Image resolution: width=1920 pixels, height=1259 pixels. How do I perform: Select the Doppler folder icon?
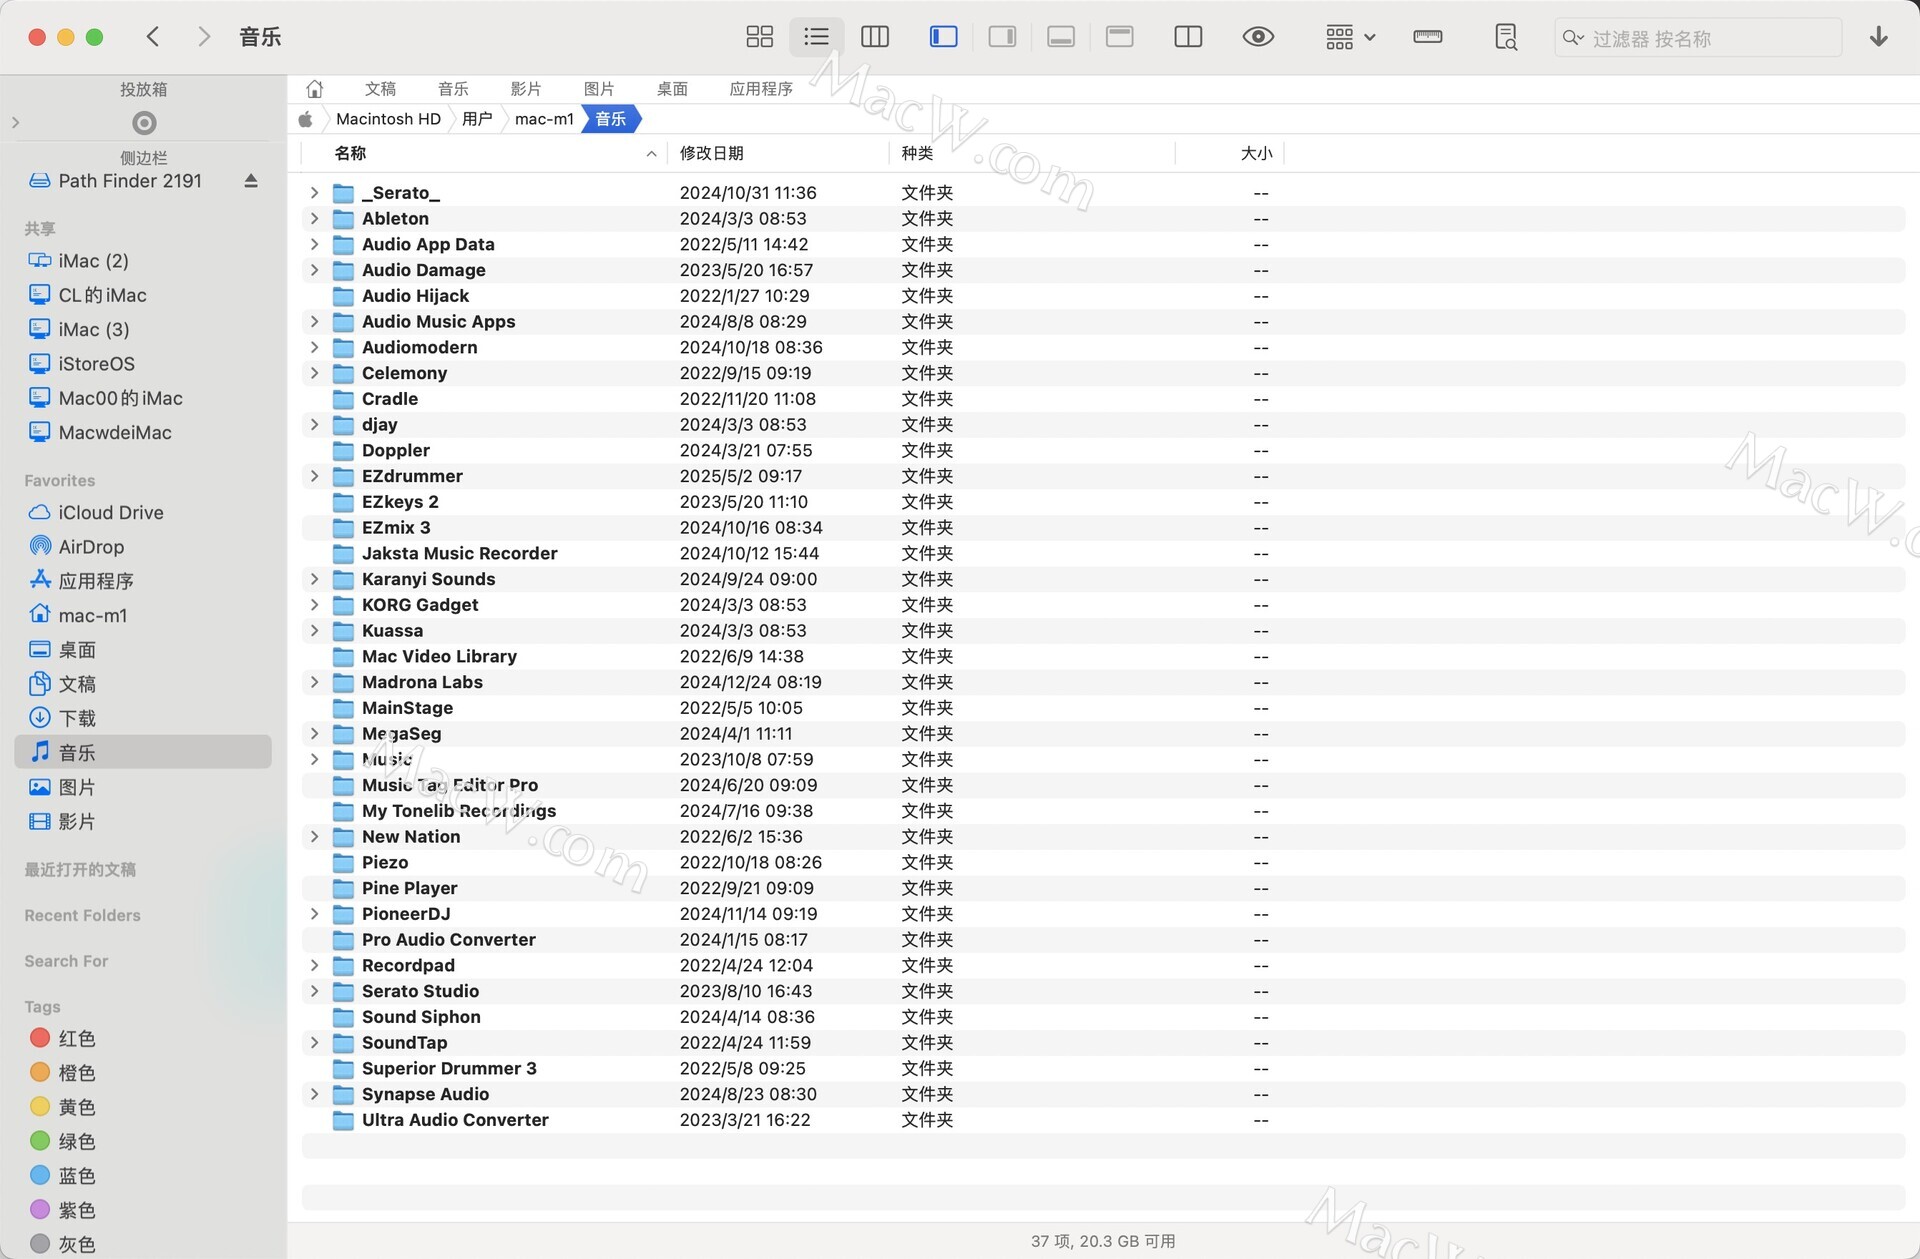343,450
